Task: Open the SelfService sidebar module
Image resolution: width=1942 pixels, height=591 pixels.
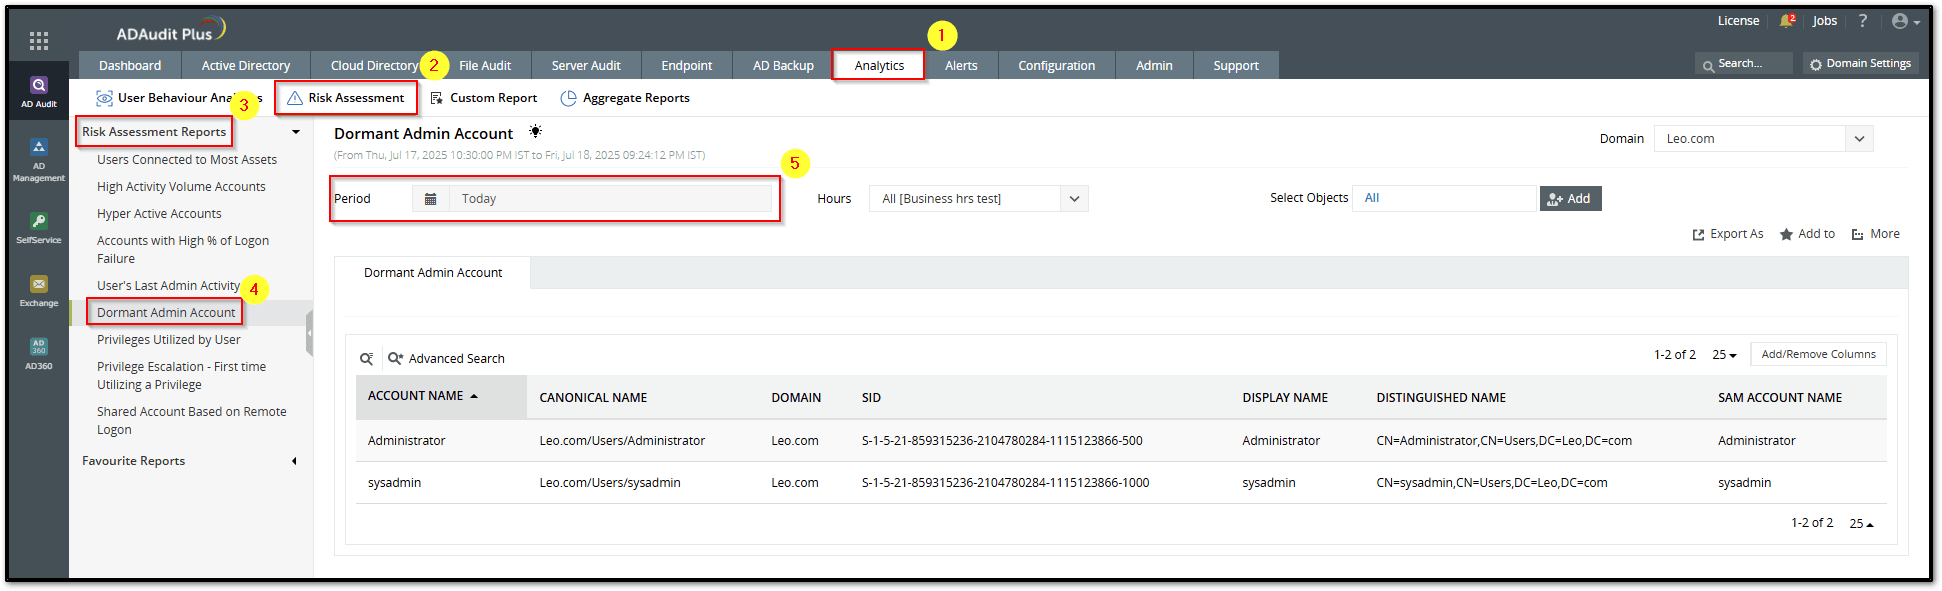Action: [39, 227]
